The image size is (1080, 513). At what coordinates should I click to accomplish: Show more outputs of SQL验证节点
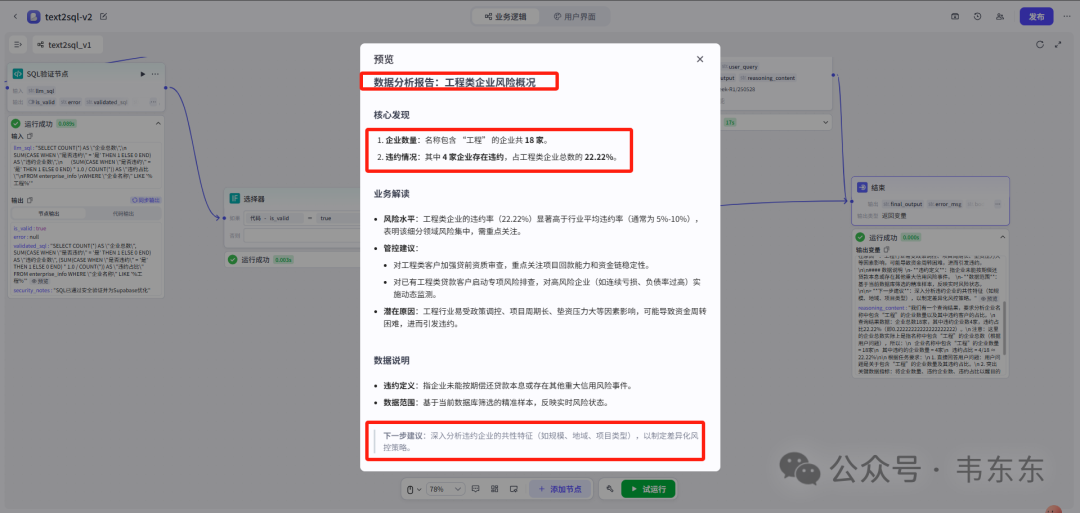(x=156, y=102)
